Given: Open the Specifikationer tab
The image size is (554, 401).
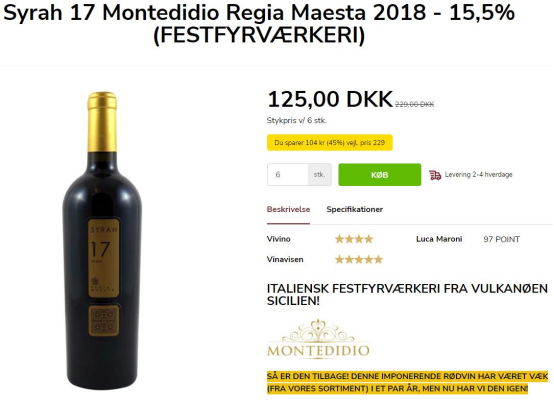Looking at the screenshot, I should pyautogui.click(x=354, y=209).
